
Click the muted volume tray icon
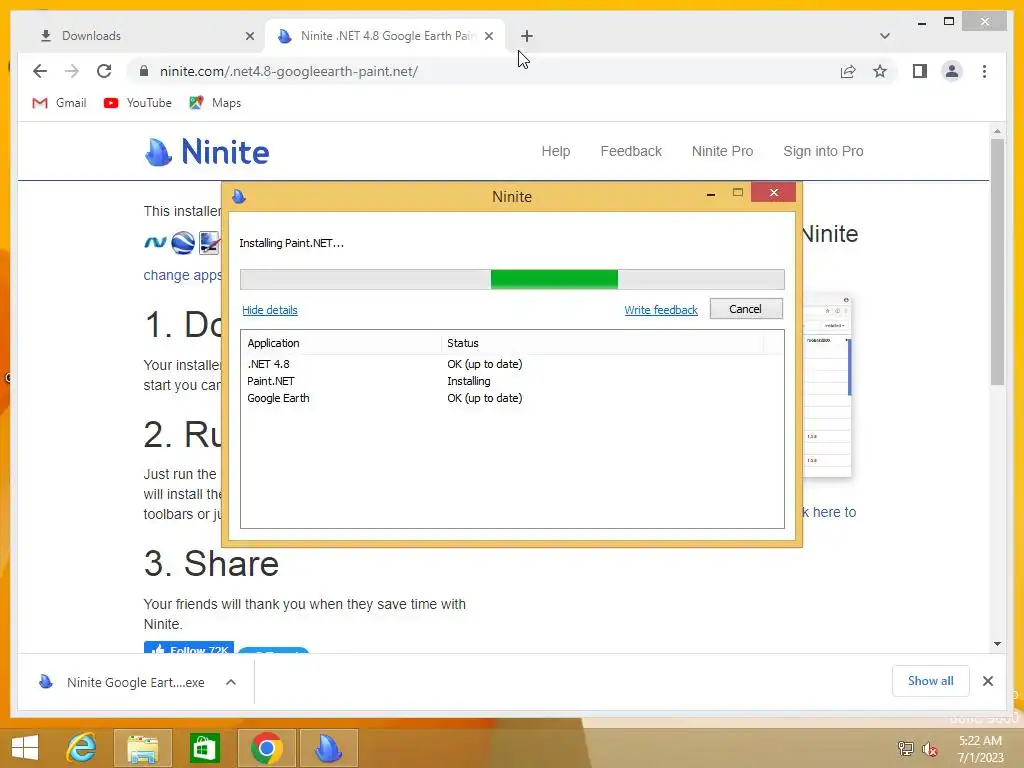930,748
